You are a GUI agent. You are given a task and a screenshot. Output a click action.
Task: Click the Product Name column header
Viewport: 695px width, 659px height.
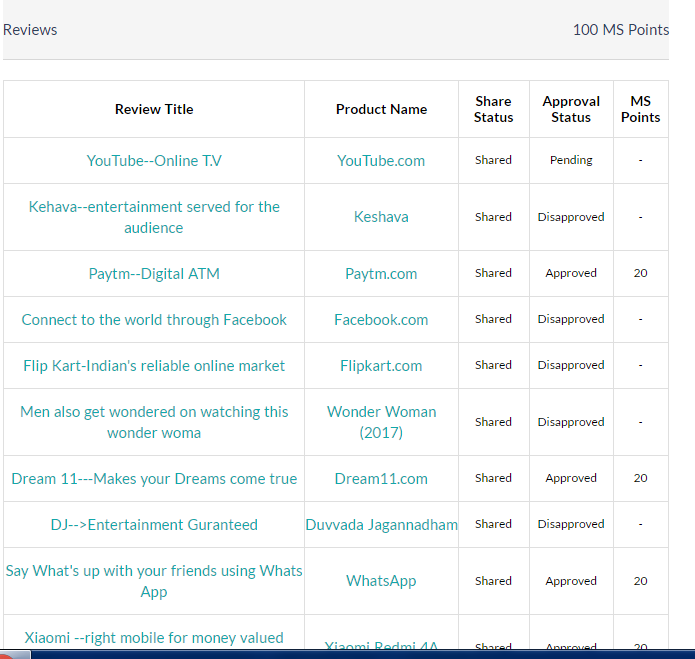pos(381,109)
